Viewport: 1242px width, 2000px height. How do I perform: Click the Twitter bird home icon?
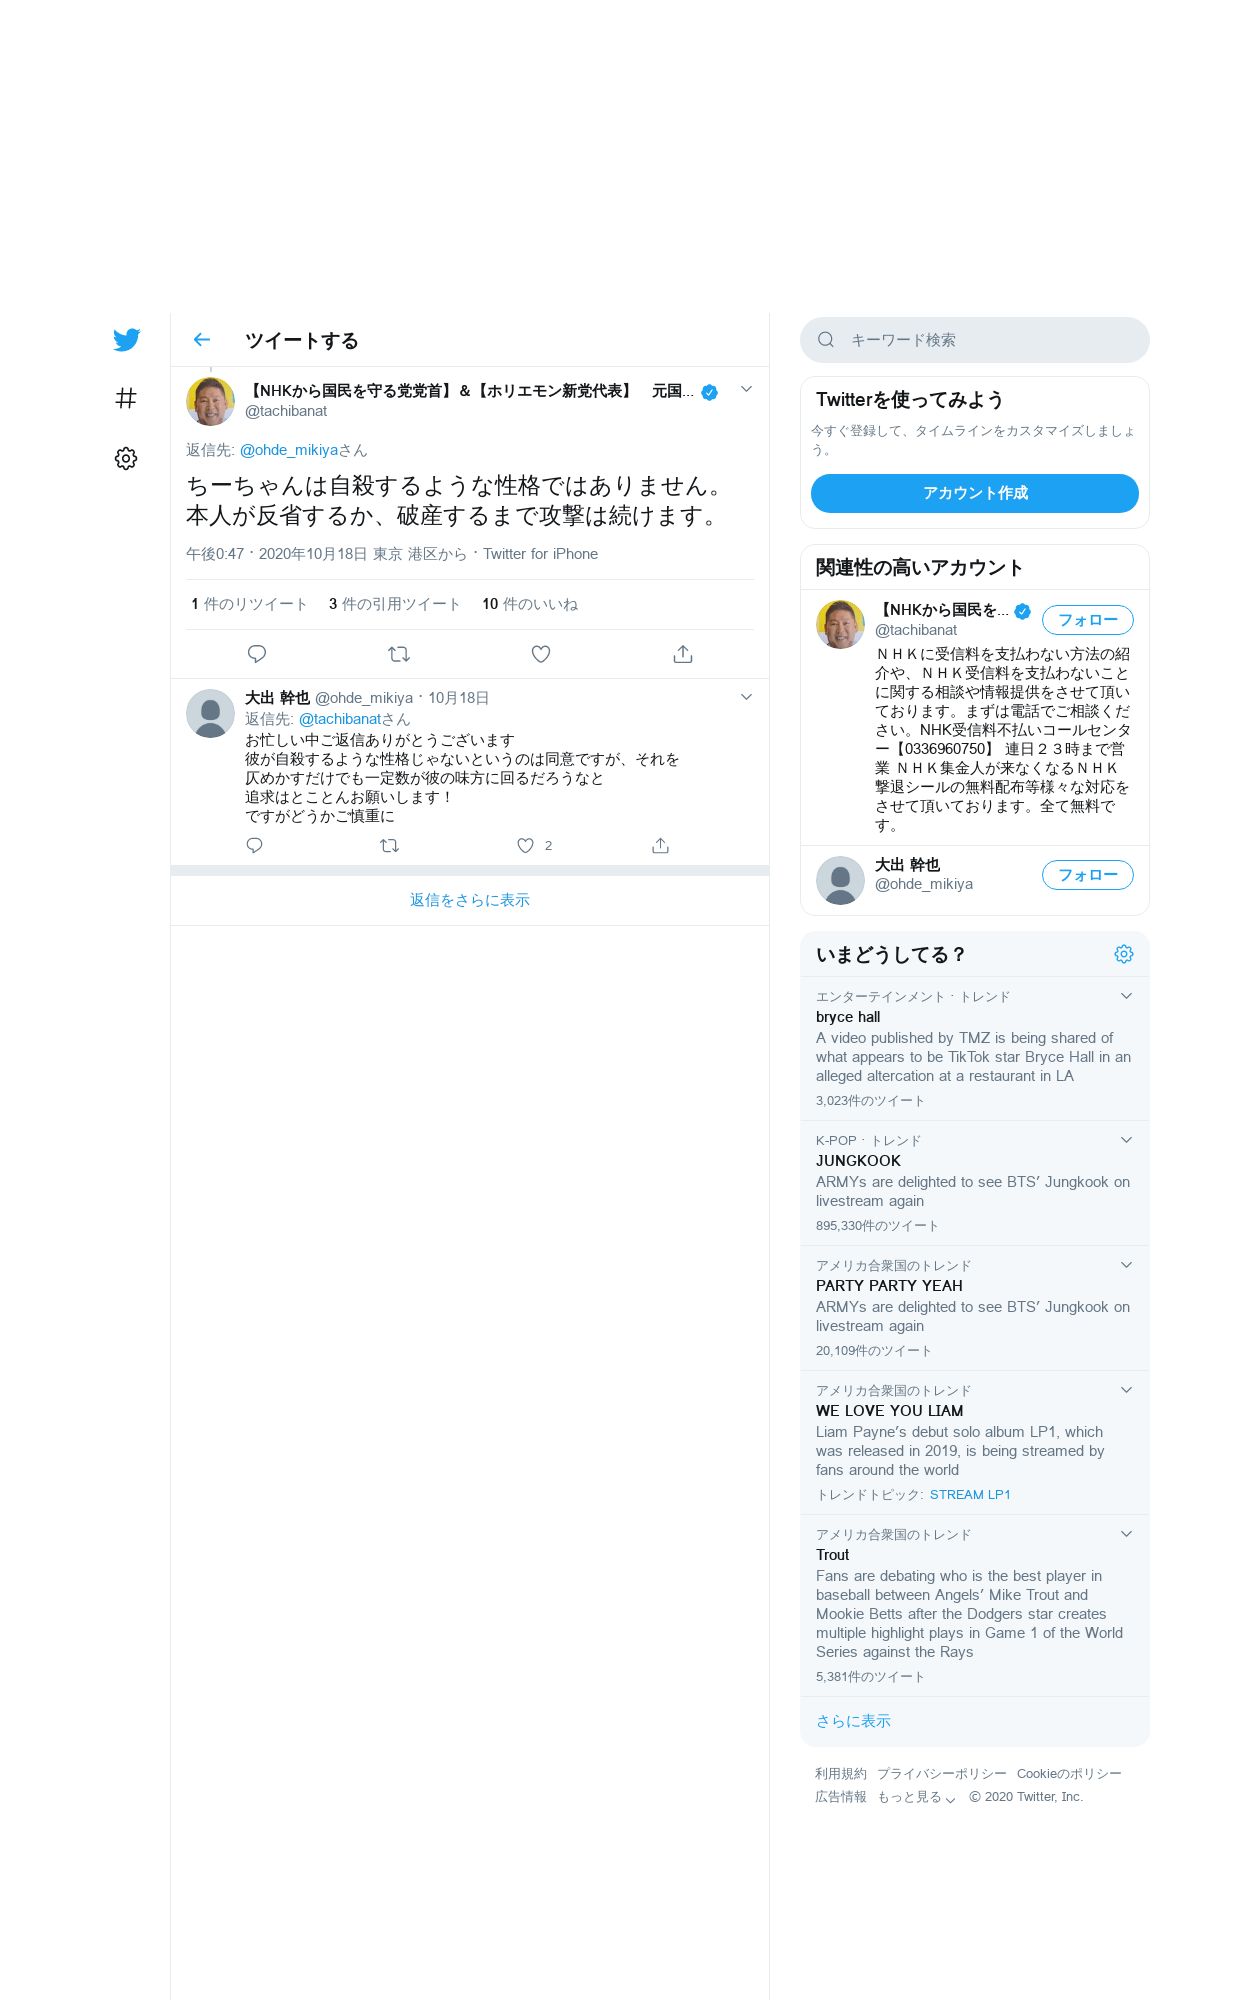[126, 340]
